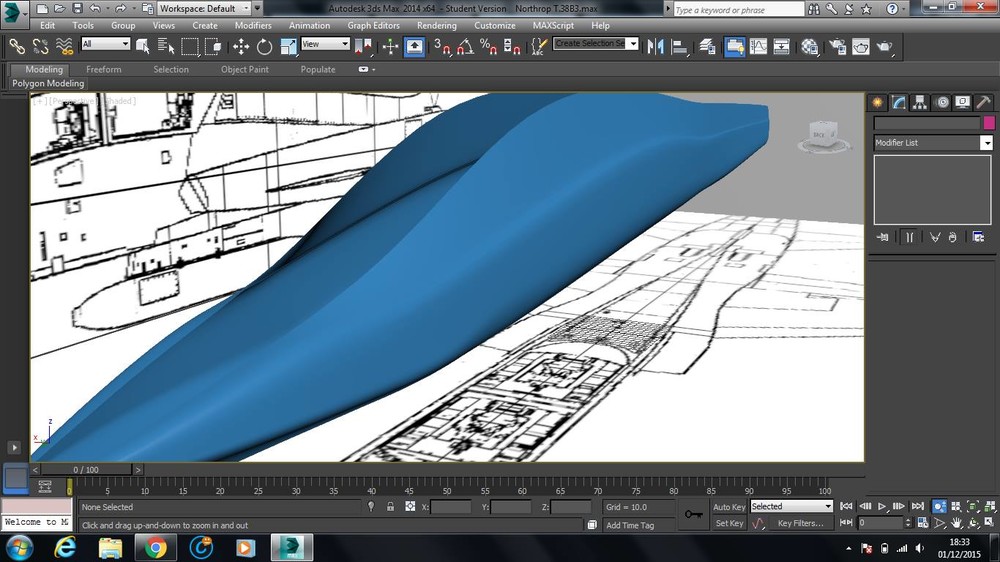Viewport: 1000px width, 562px height.
Task: Click the Key Filters button
Action: coord(800,523)
